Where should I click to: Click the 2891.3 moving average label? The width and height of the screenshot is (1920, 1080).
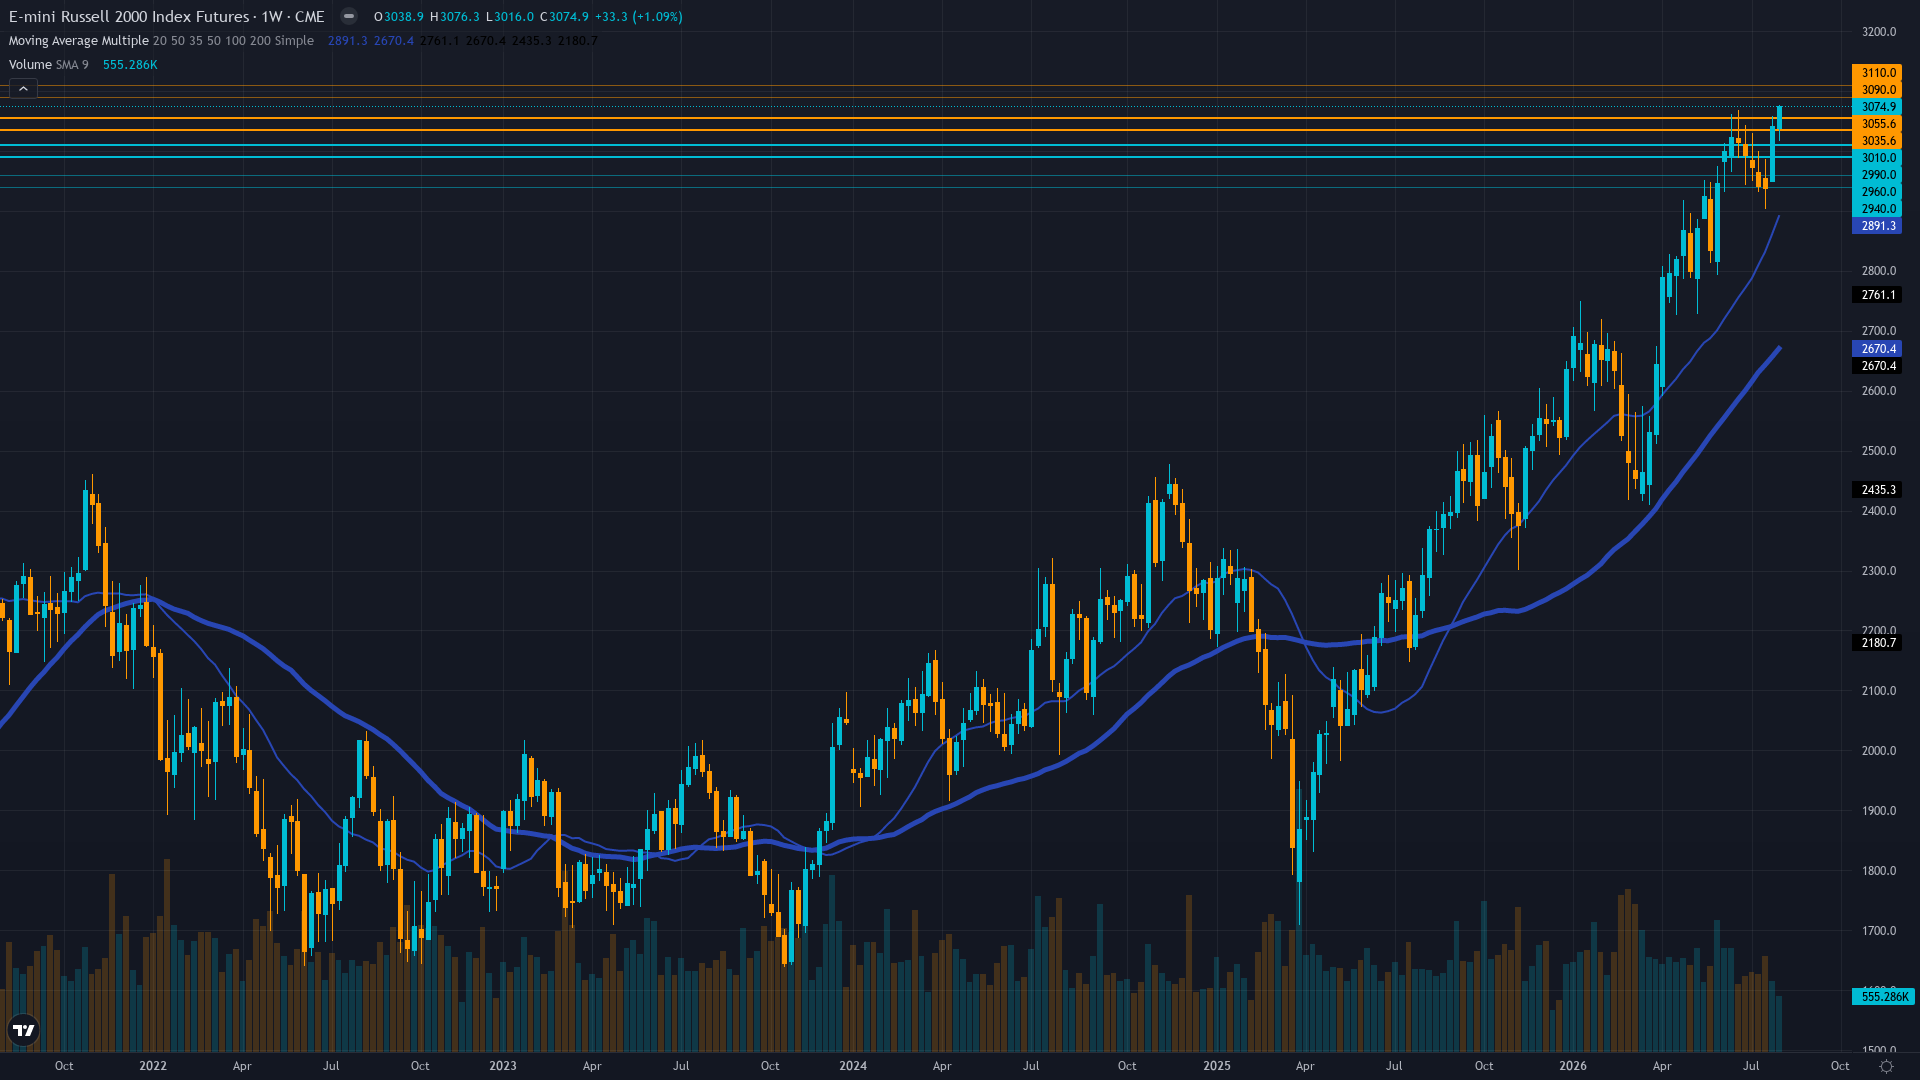click(x=1877, y=226)
